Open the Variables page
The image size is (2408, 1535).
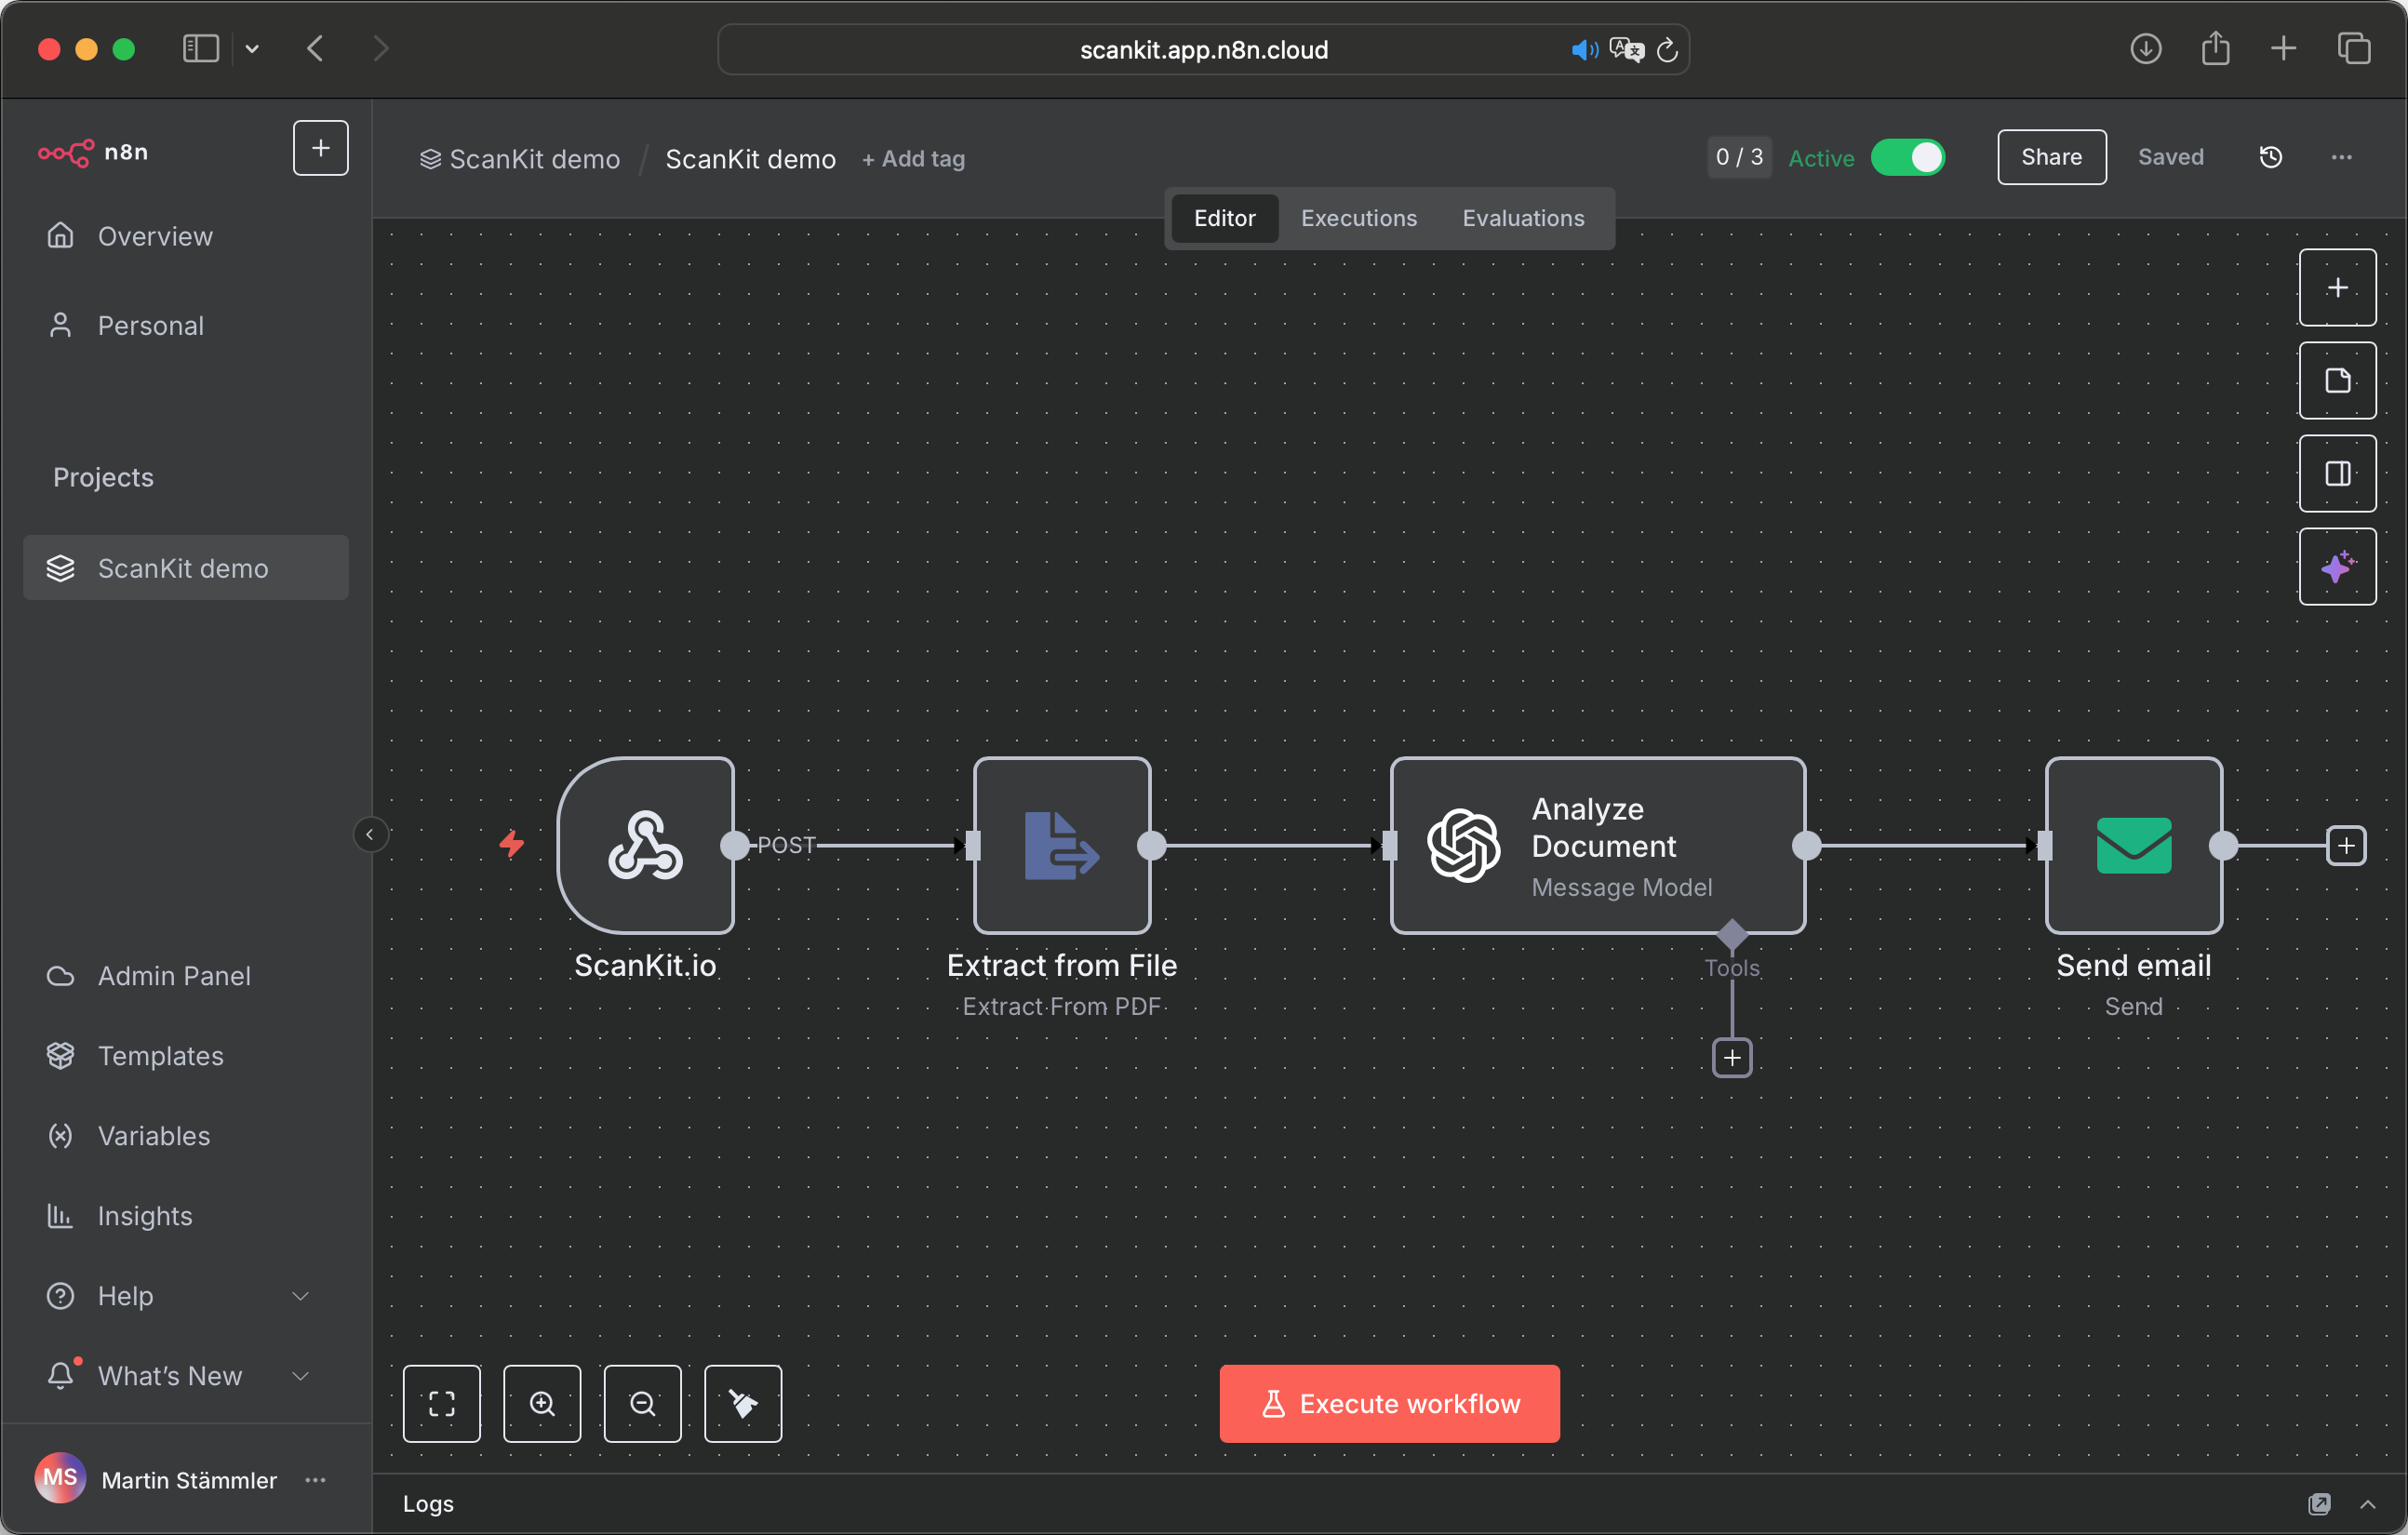pos(186,1135)
